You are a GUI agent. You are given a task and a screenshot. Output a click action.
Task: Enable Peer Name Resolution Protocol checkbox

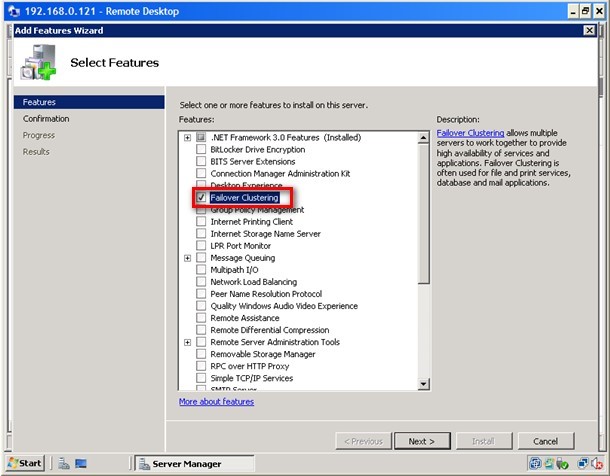(x=201, y=294)
